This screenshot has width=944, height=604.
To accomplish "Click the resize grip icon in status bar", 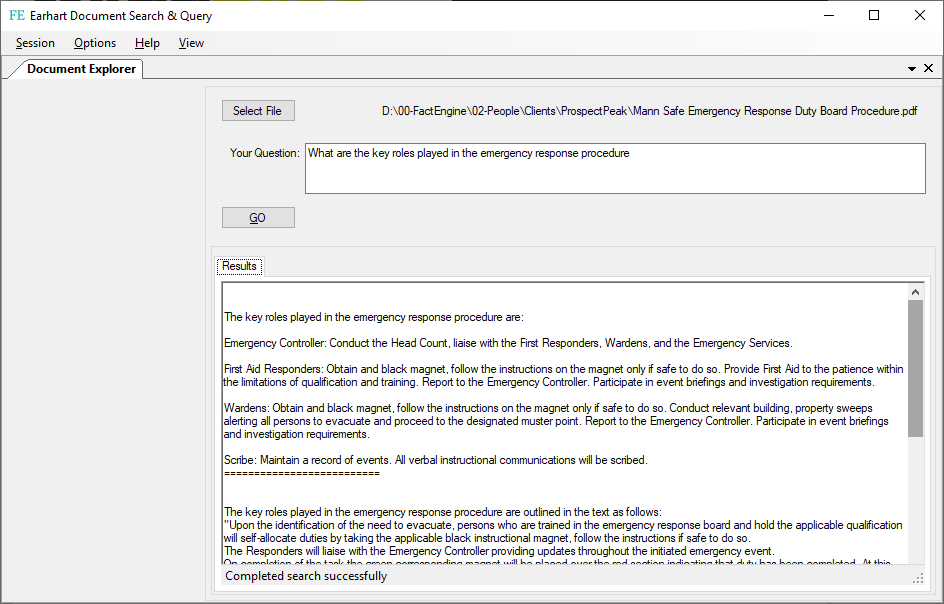I will (x=918, y=578).
